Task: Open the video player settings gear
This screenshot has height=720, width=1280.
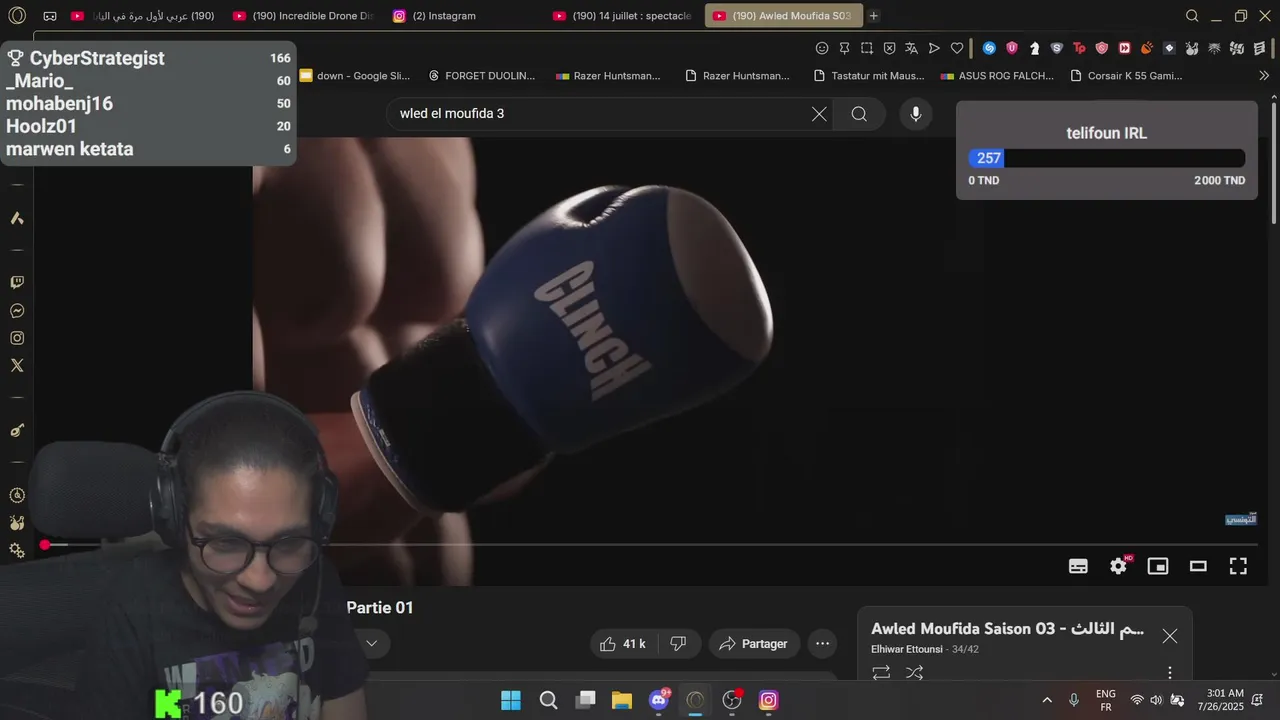Action: point(1119,566)
